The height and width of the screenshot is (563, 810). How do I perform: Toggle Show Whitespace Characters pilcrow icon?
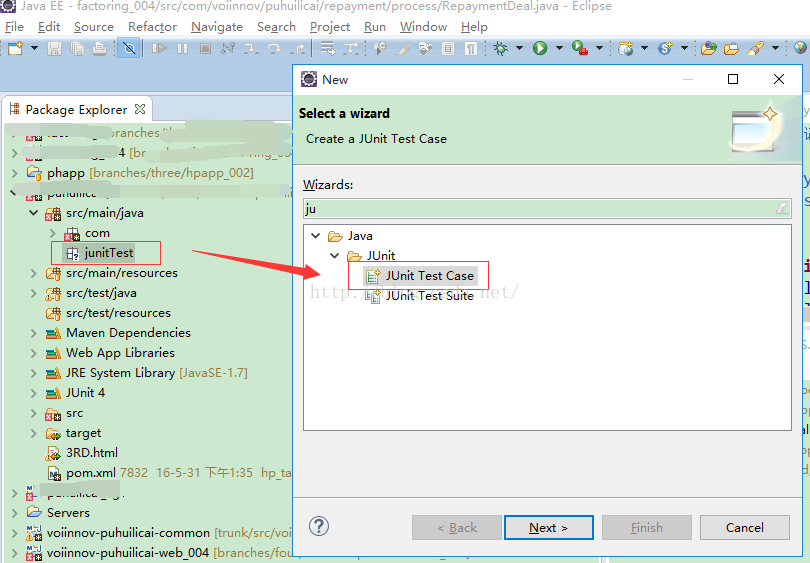470,49
